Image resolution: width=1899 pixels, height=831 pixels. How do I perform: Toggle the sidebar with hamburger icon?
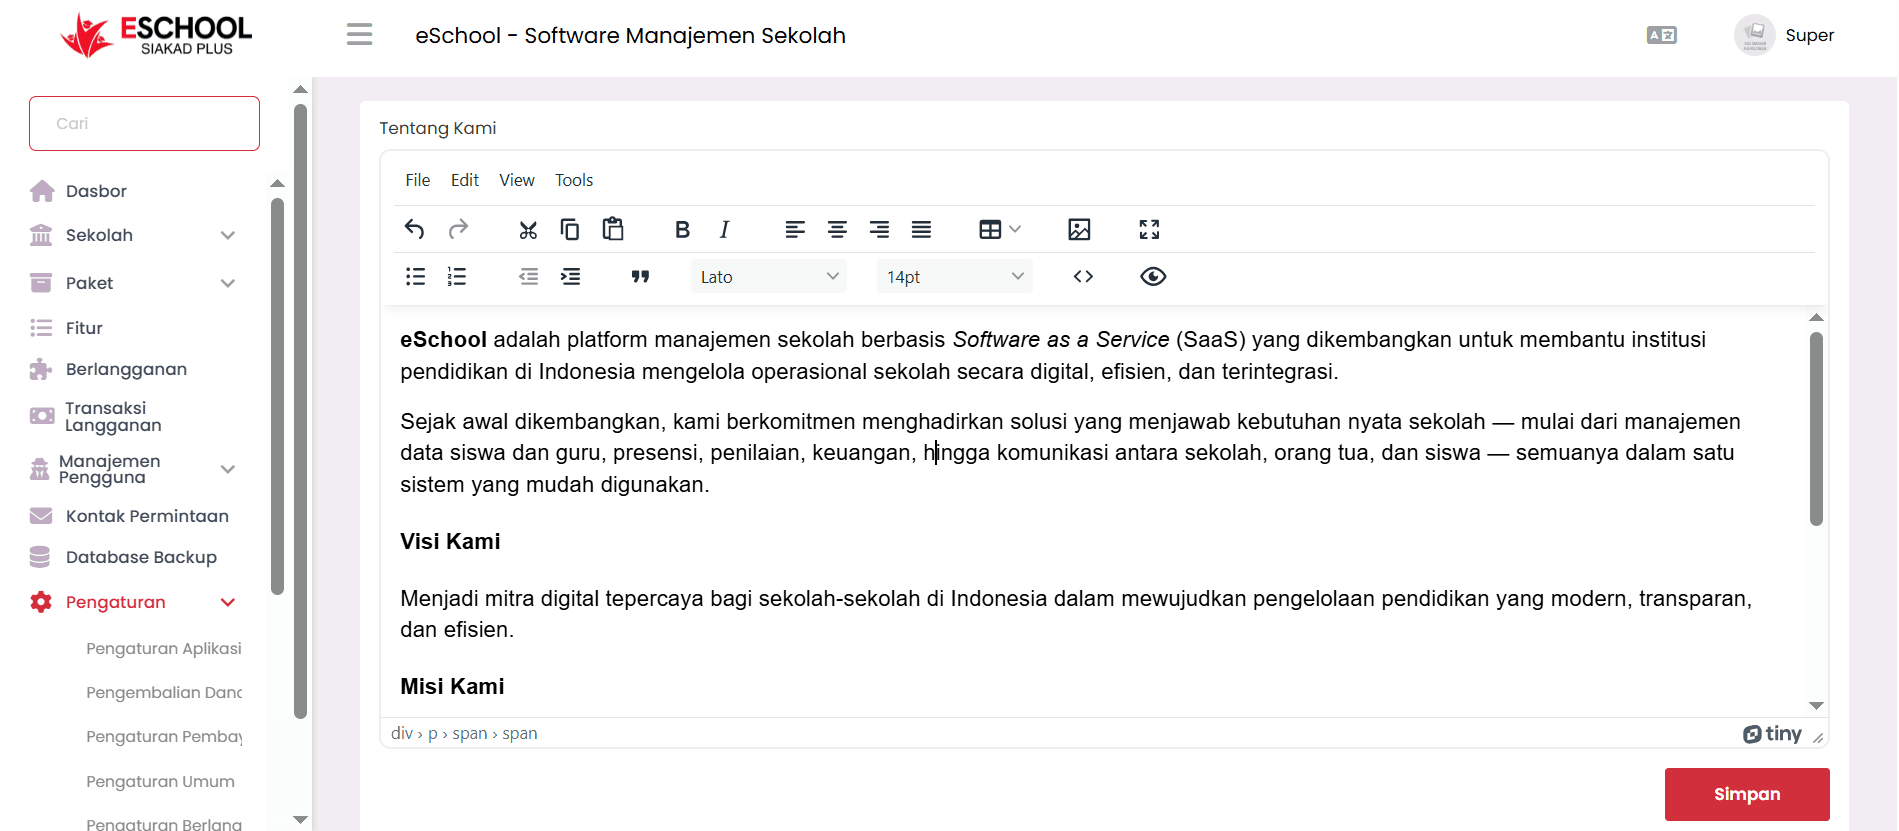(359, 35)
